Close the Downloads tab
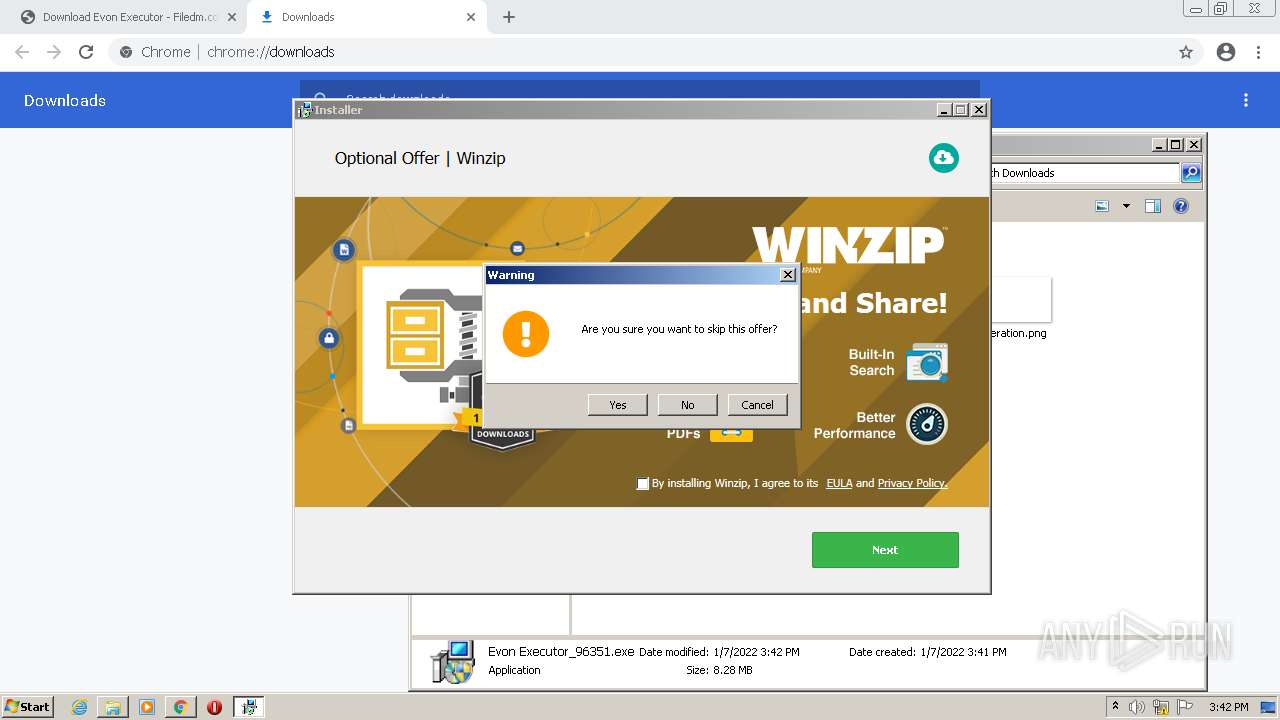The width and height of the screenshot is (1280, 720). 471,17
